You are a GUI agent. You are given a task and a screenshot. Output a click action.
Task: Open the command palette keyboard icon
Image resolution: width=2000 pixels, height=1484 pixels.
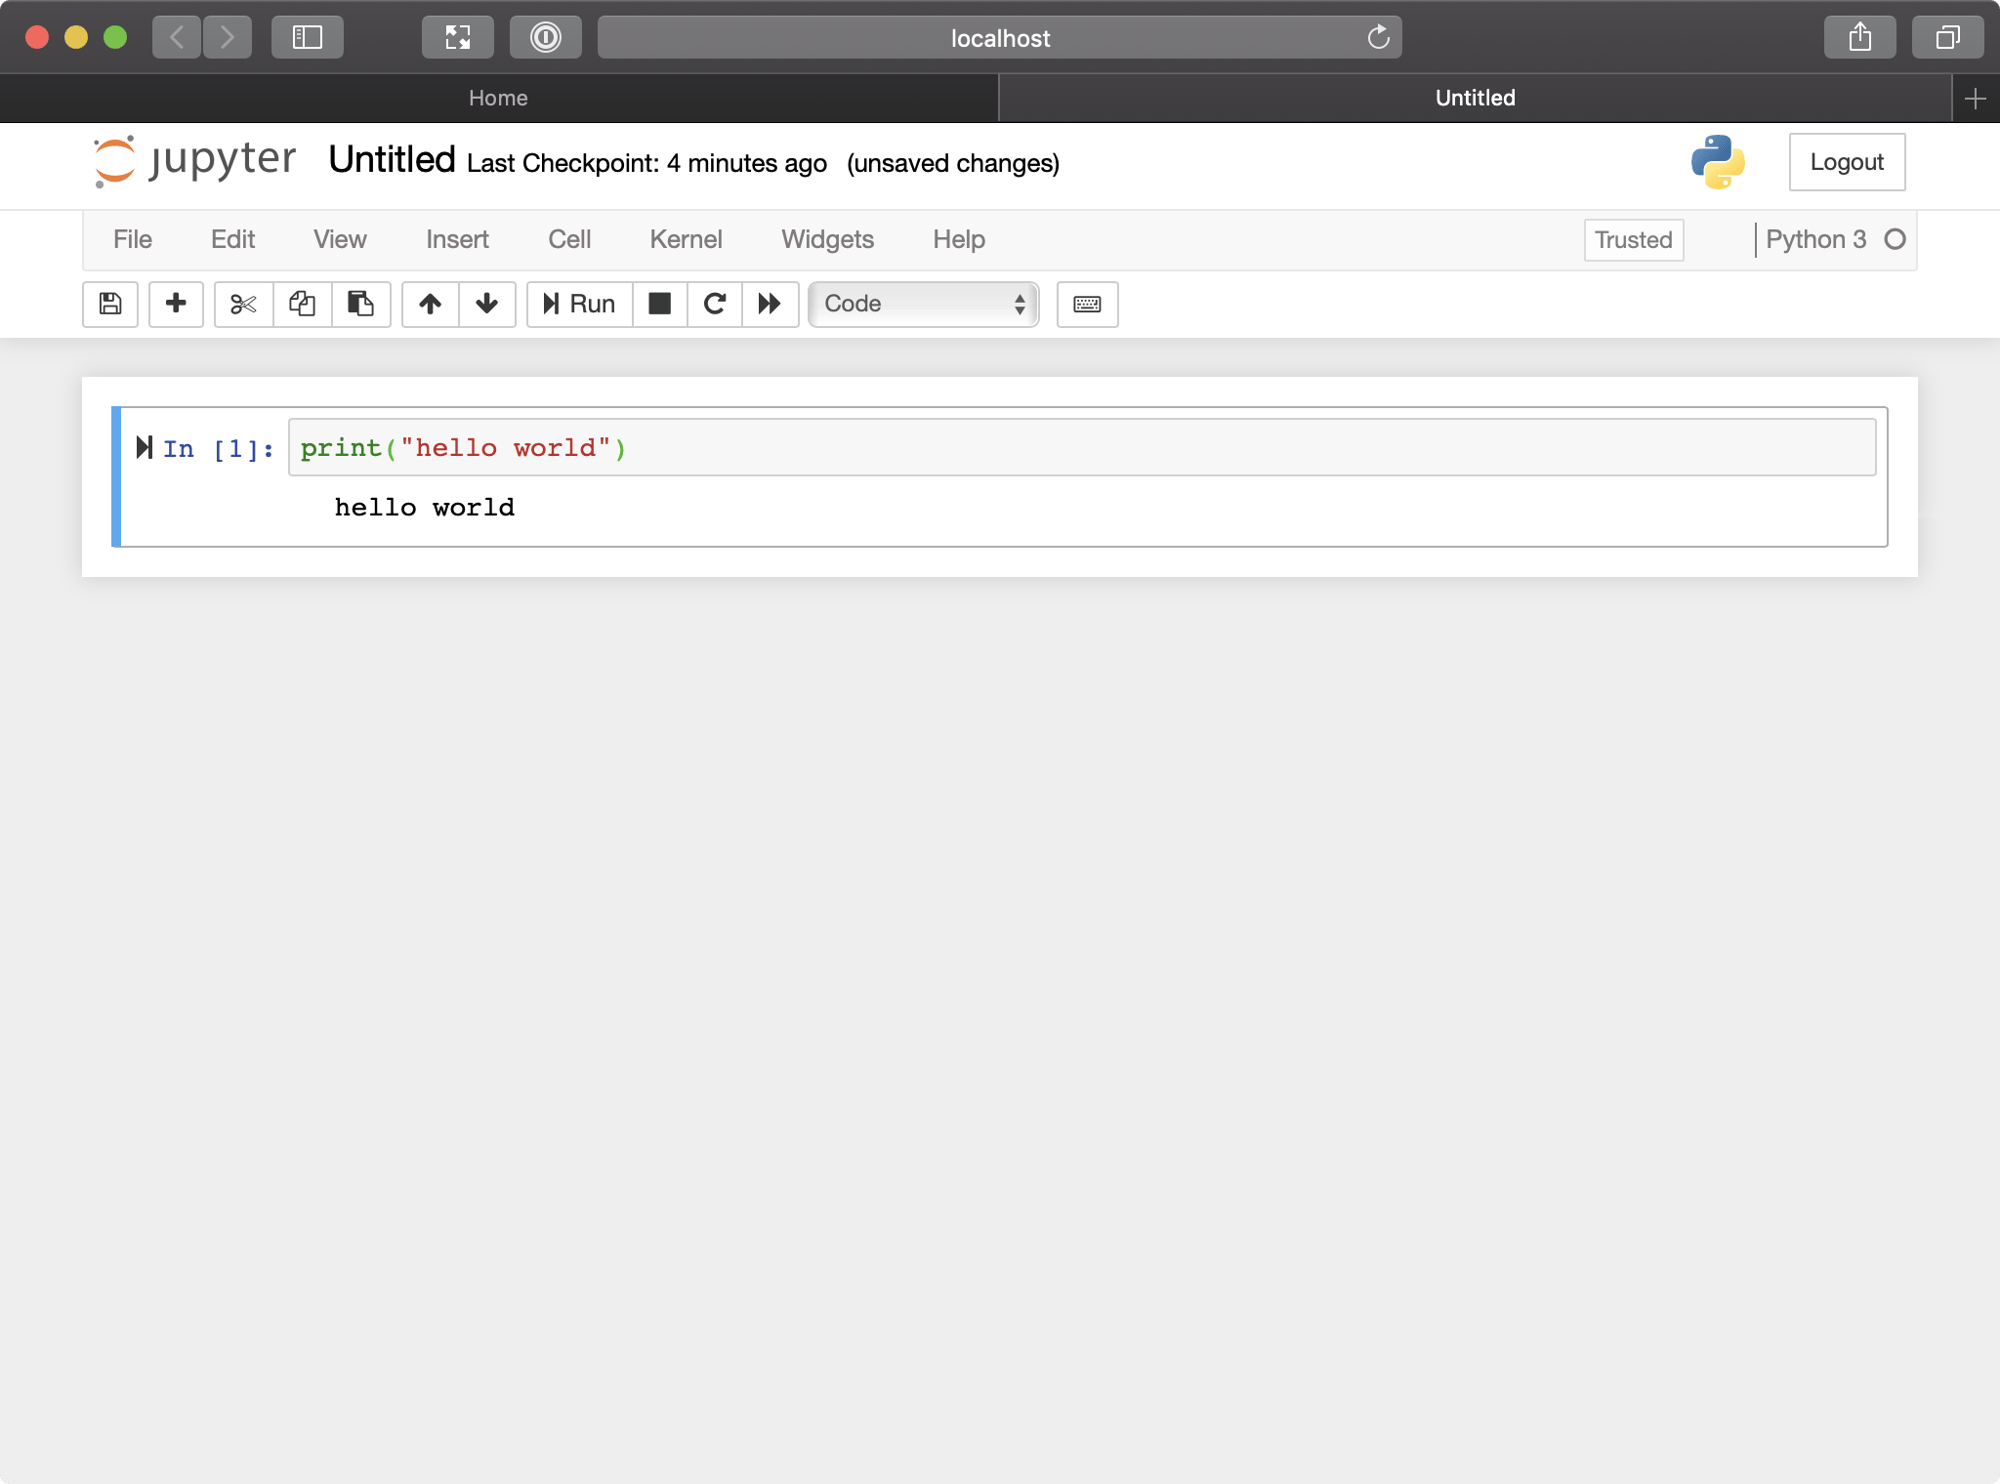click(1087, 304)
